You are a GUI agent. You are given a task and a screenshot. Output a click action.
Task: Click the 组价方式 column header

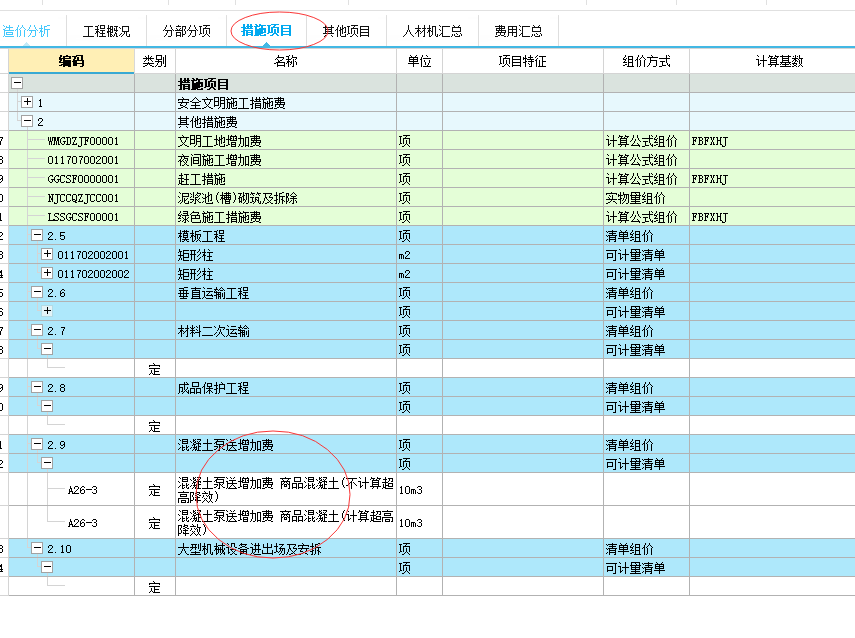coord(646,61)
